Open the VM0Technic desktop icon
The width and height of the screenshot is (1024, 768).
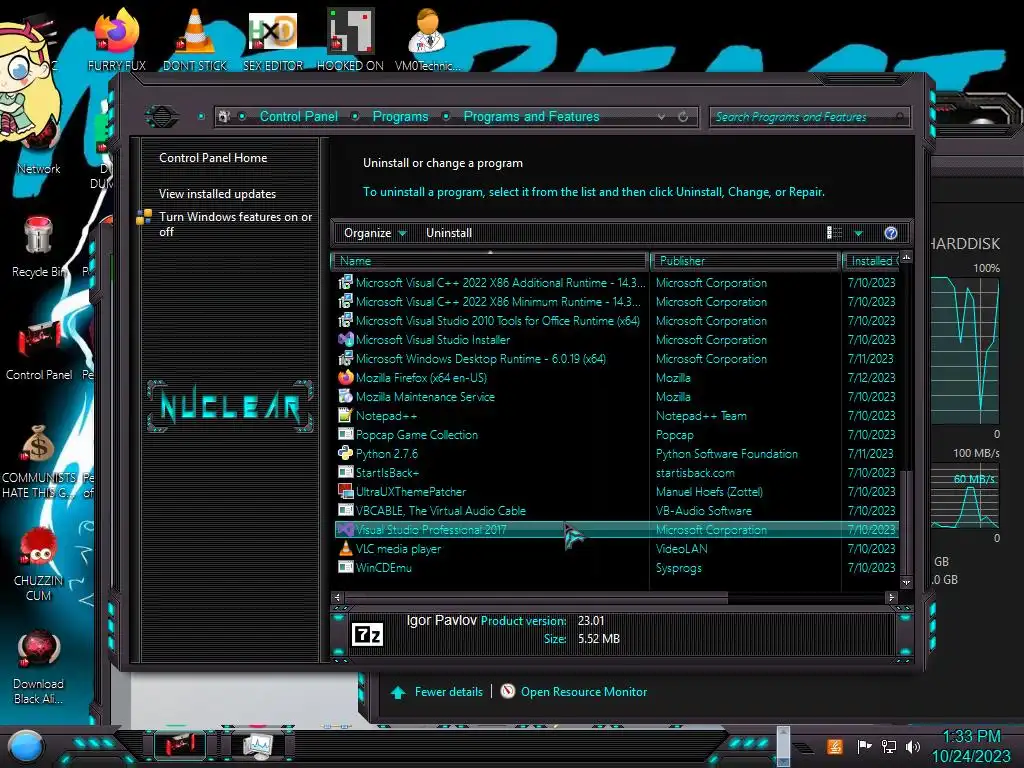coord(427,39)
